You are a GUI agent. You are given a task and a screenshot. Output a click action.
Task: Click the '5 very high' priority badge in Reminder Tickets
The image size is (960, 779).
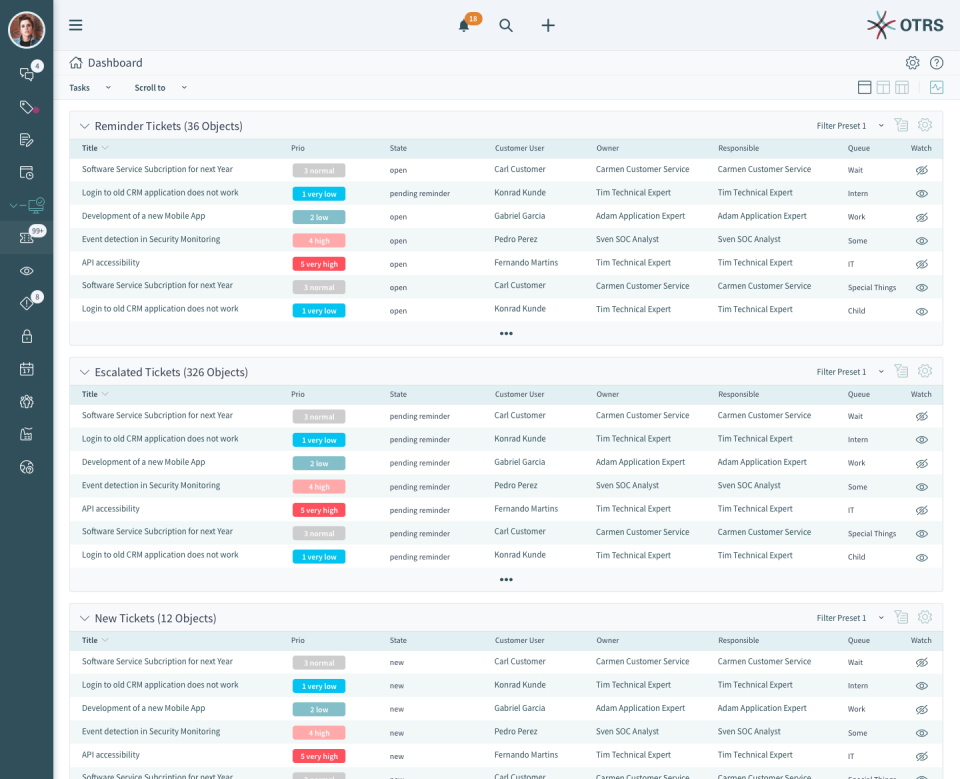(x=318, y=264)
